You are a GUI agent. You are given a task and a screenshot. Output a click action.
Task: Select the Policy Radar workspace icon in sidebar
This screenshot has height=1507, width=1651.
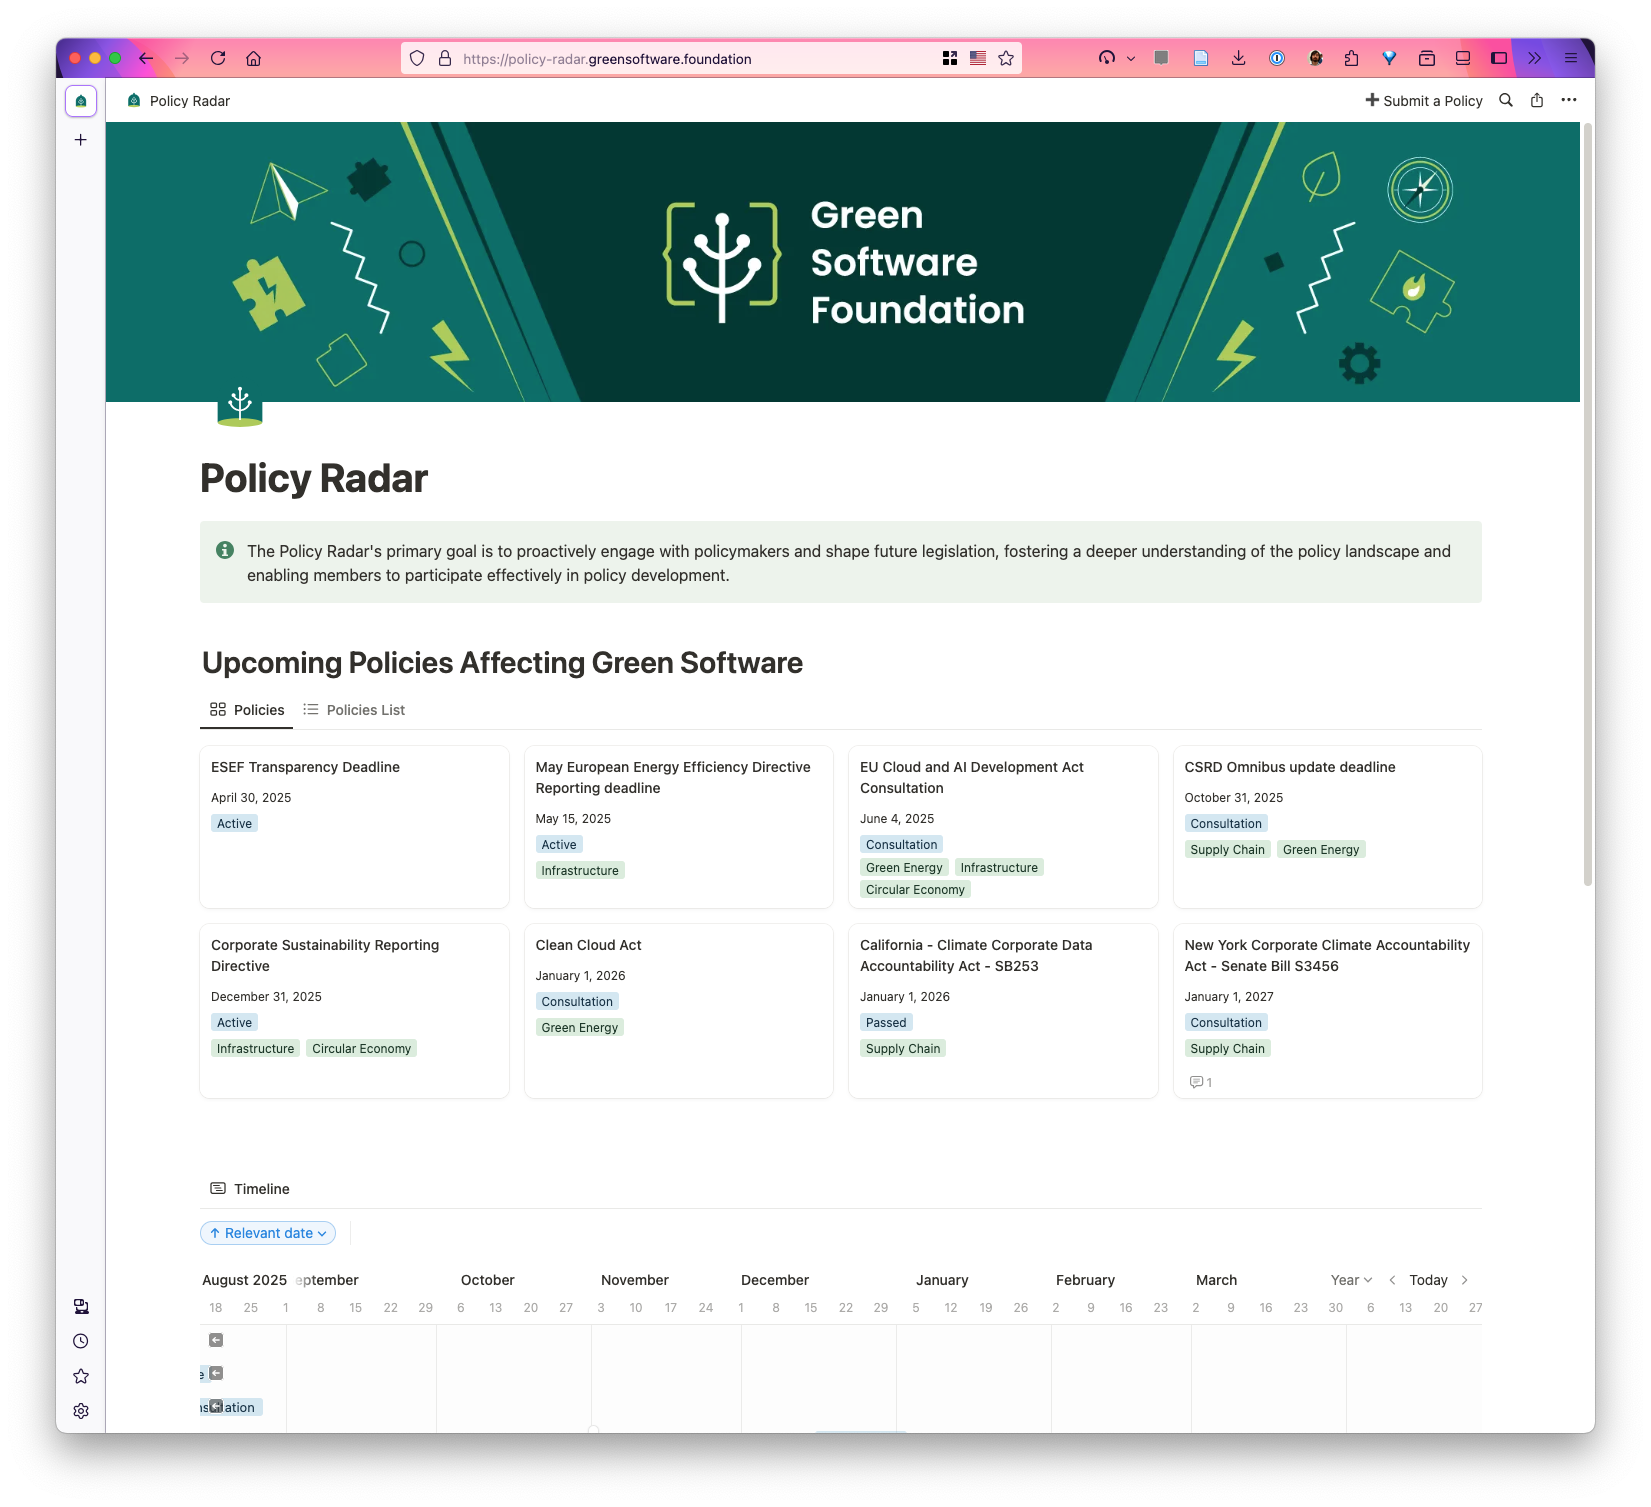tap(81, 101)
